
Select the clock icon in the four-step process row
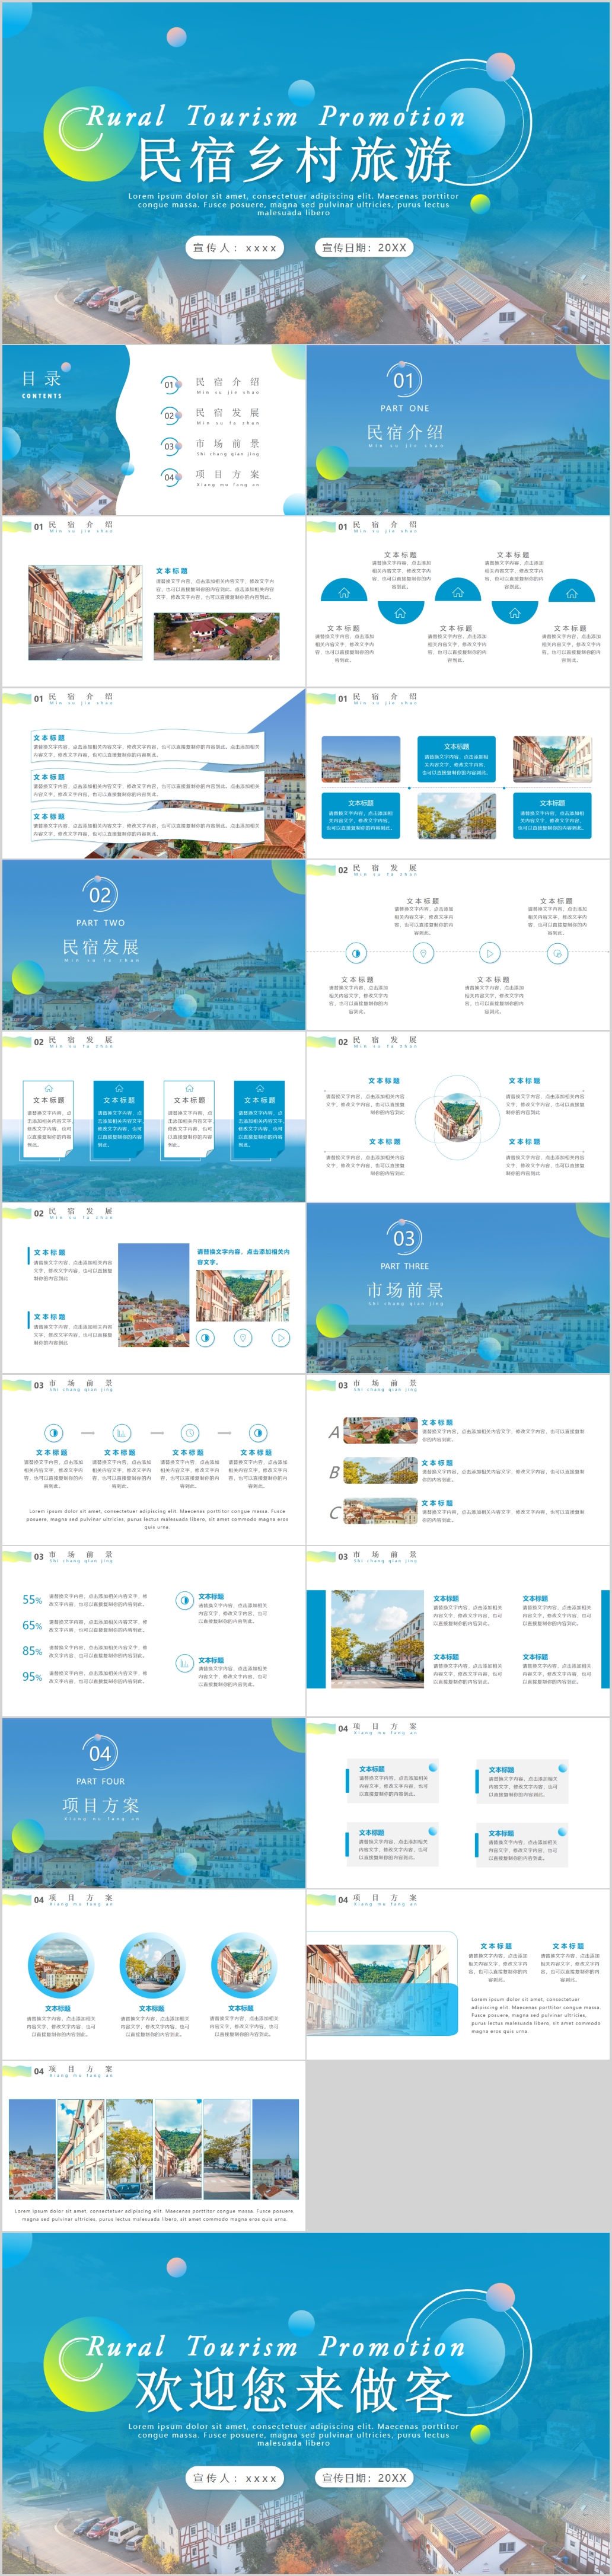click(190, 1432)
